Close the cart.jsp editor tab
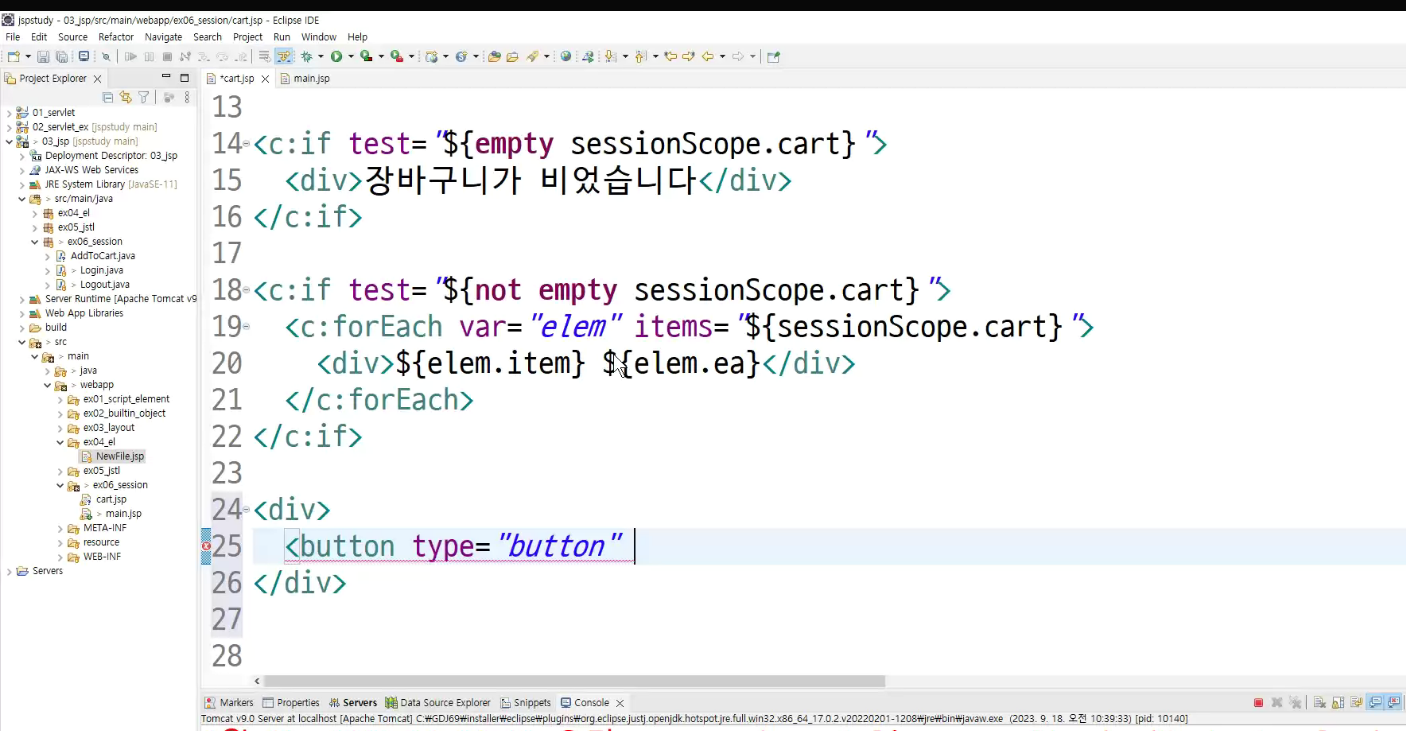The width and height of the screenshot is (1406, 731). point(265,79)
